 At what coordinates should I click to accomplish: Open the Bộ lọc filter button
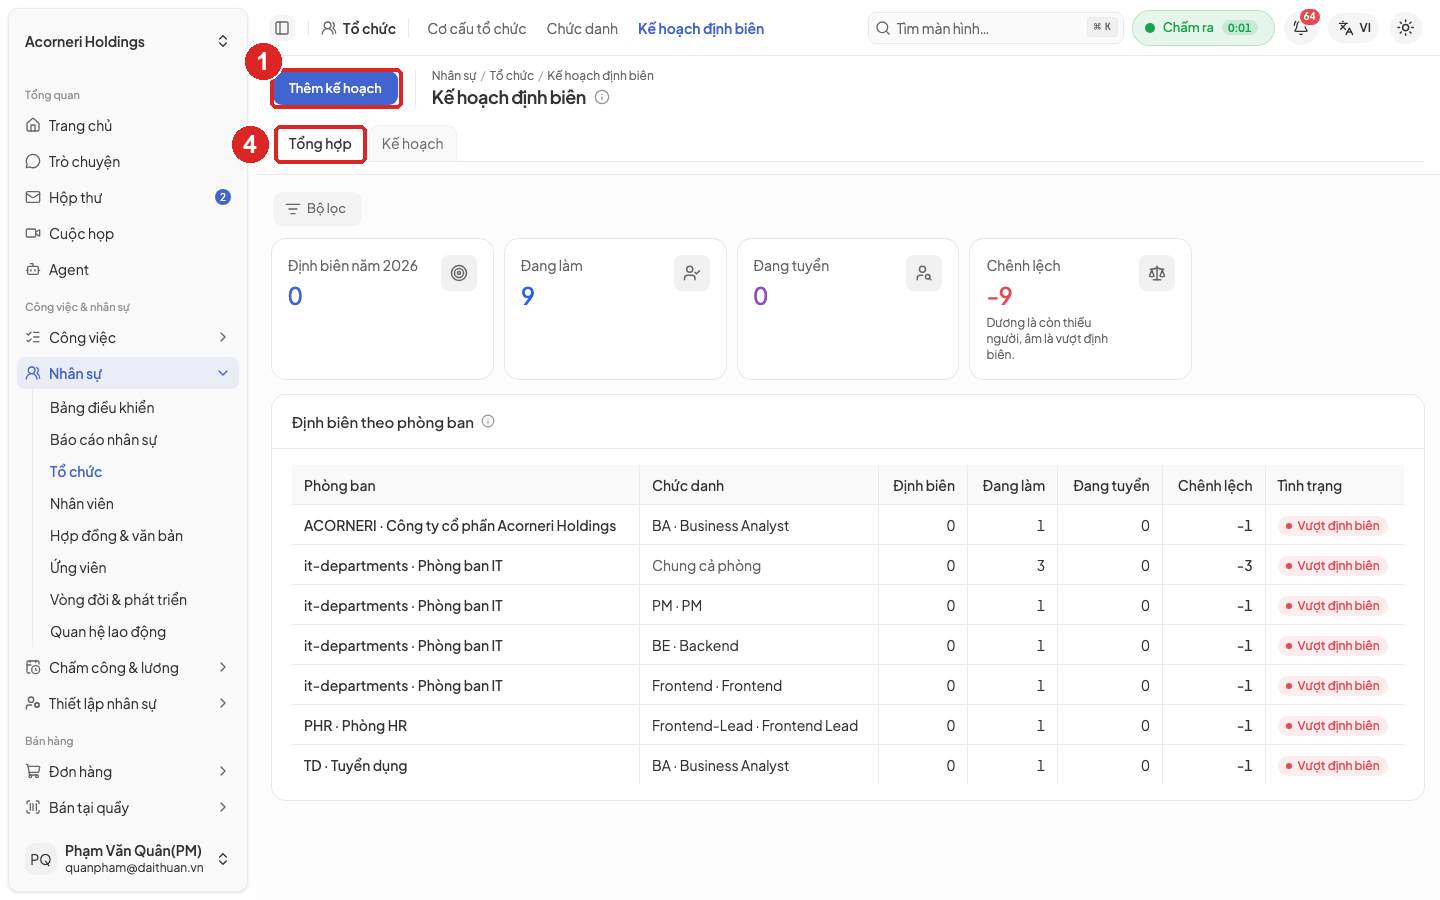click(317, 209)
